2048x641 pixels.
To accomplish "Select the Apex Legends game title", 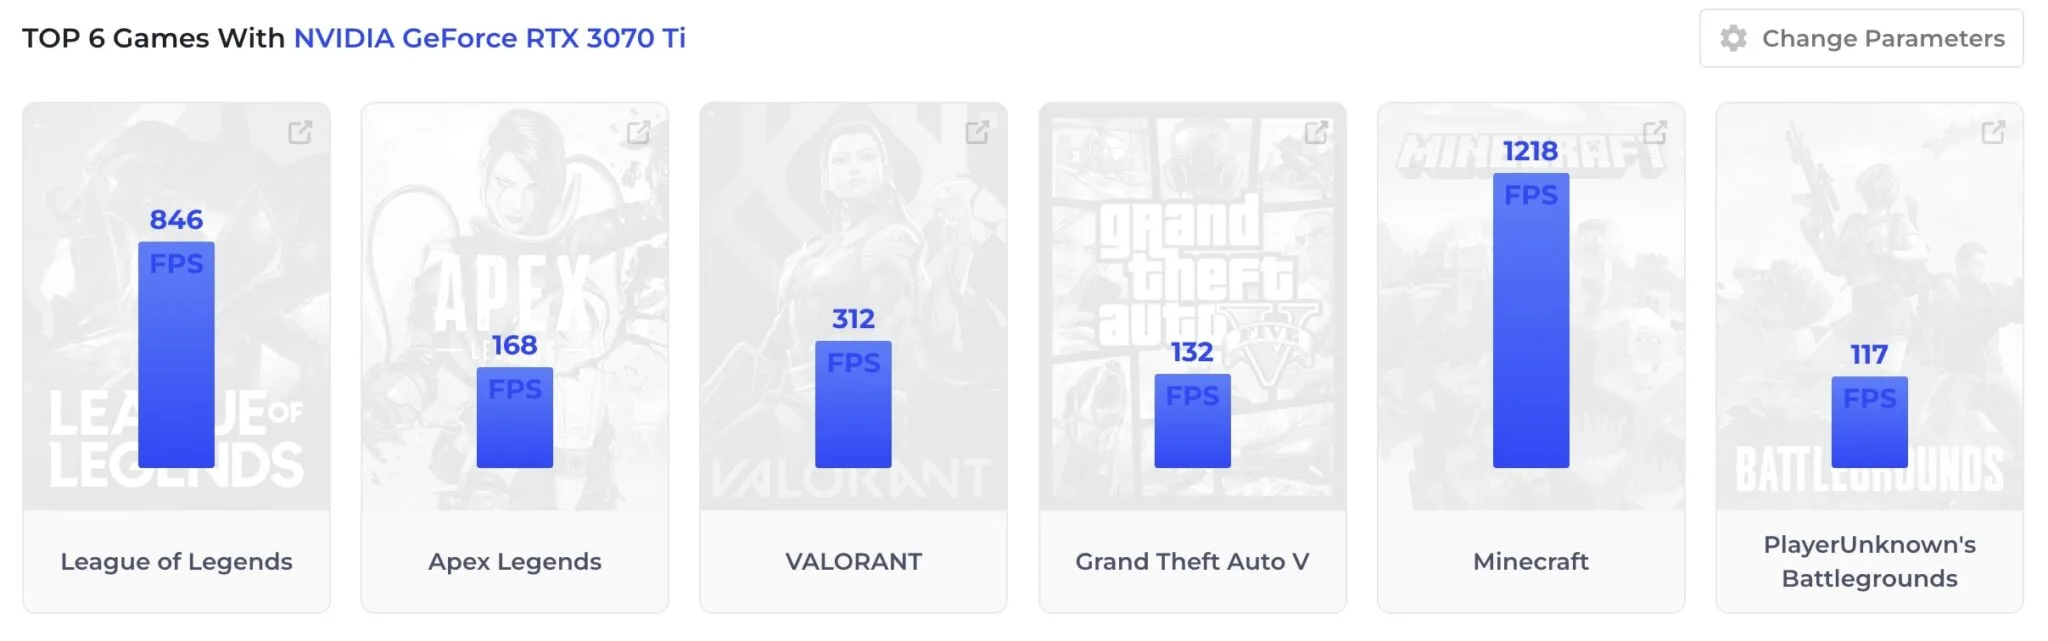I will pos(515,561).
